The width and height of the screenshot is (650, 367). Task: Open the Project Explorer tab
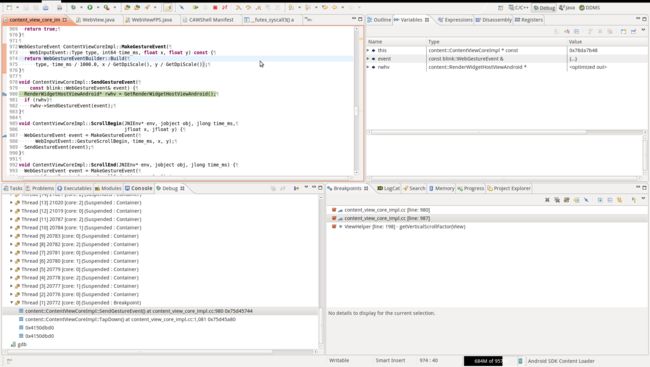click(x=509, y=188)
